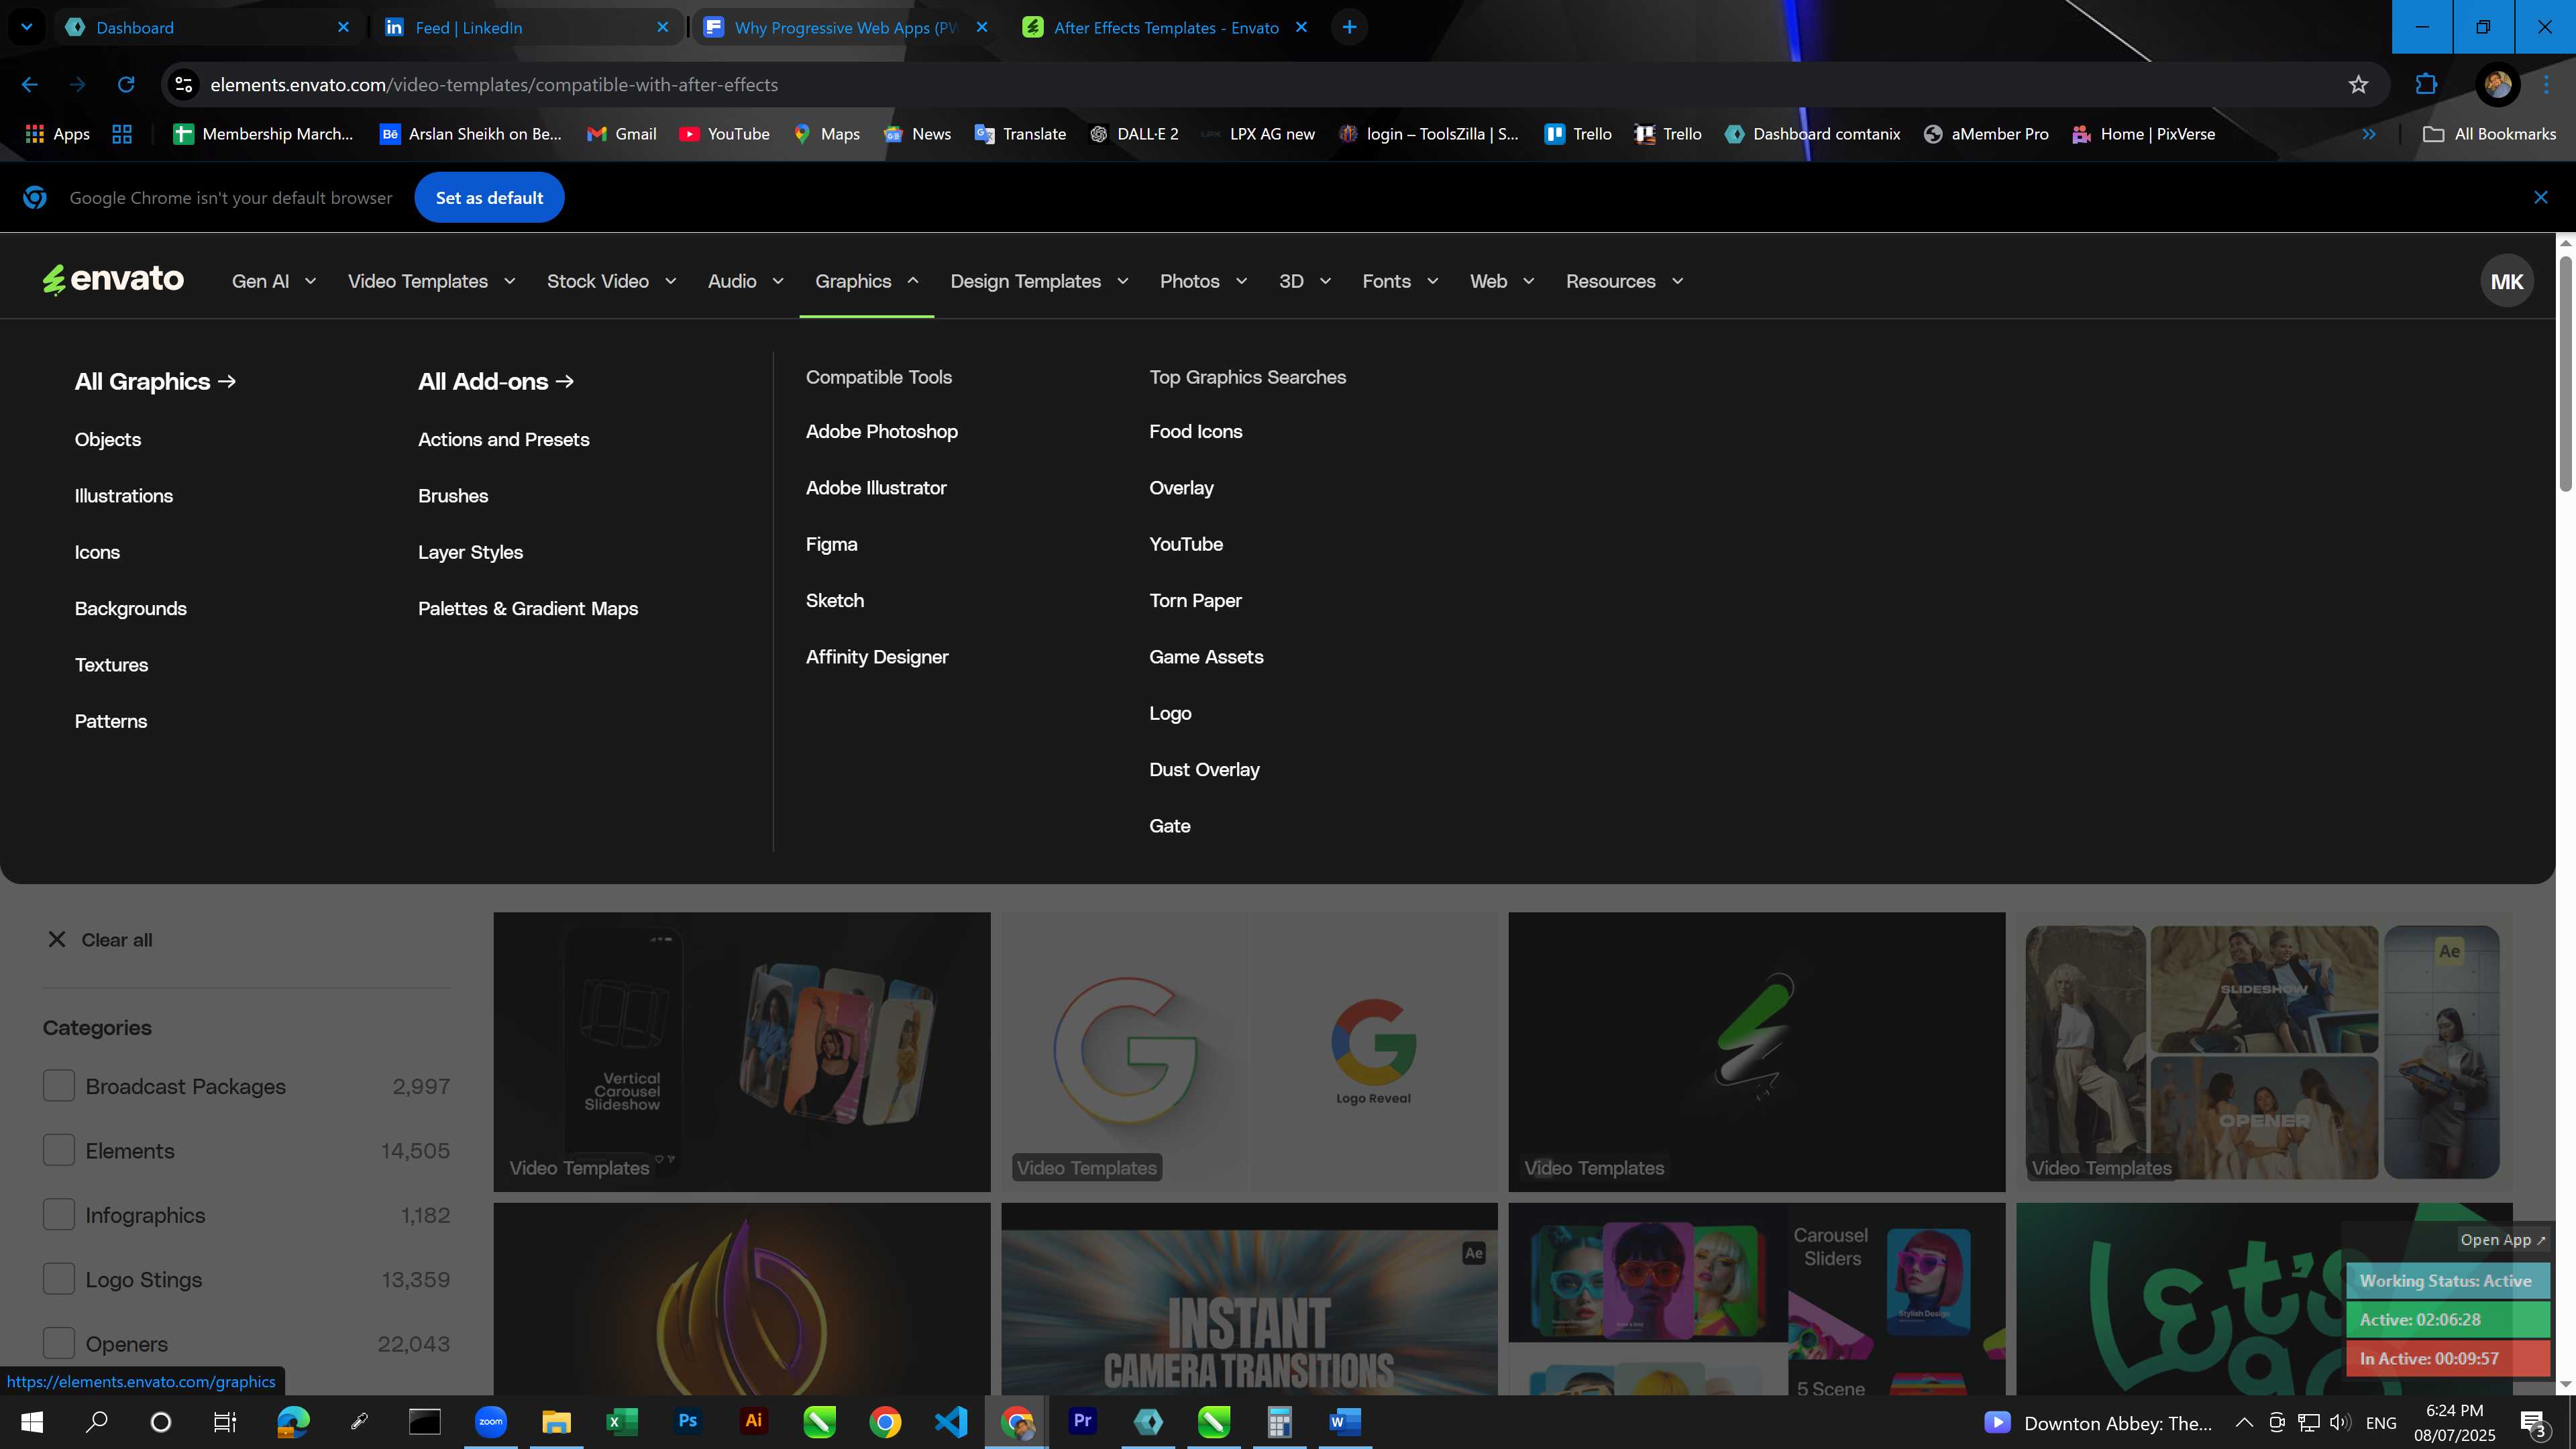Expand the Gen AI menu
The height and width of the screenshot is (1449, 2576).
pyautogui.click(x=274, y=281)
